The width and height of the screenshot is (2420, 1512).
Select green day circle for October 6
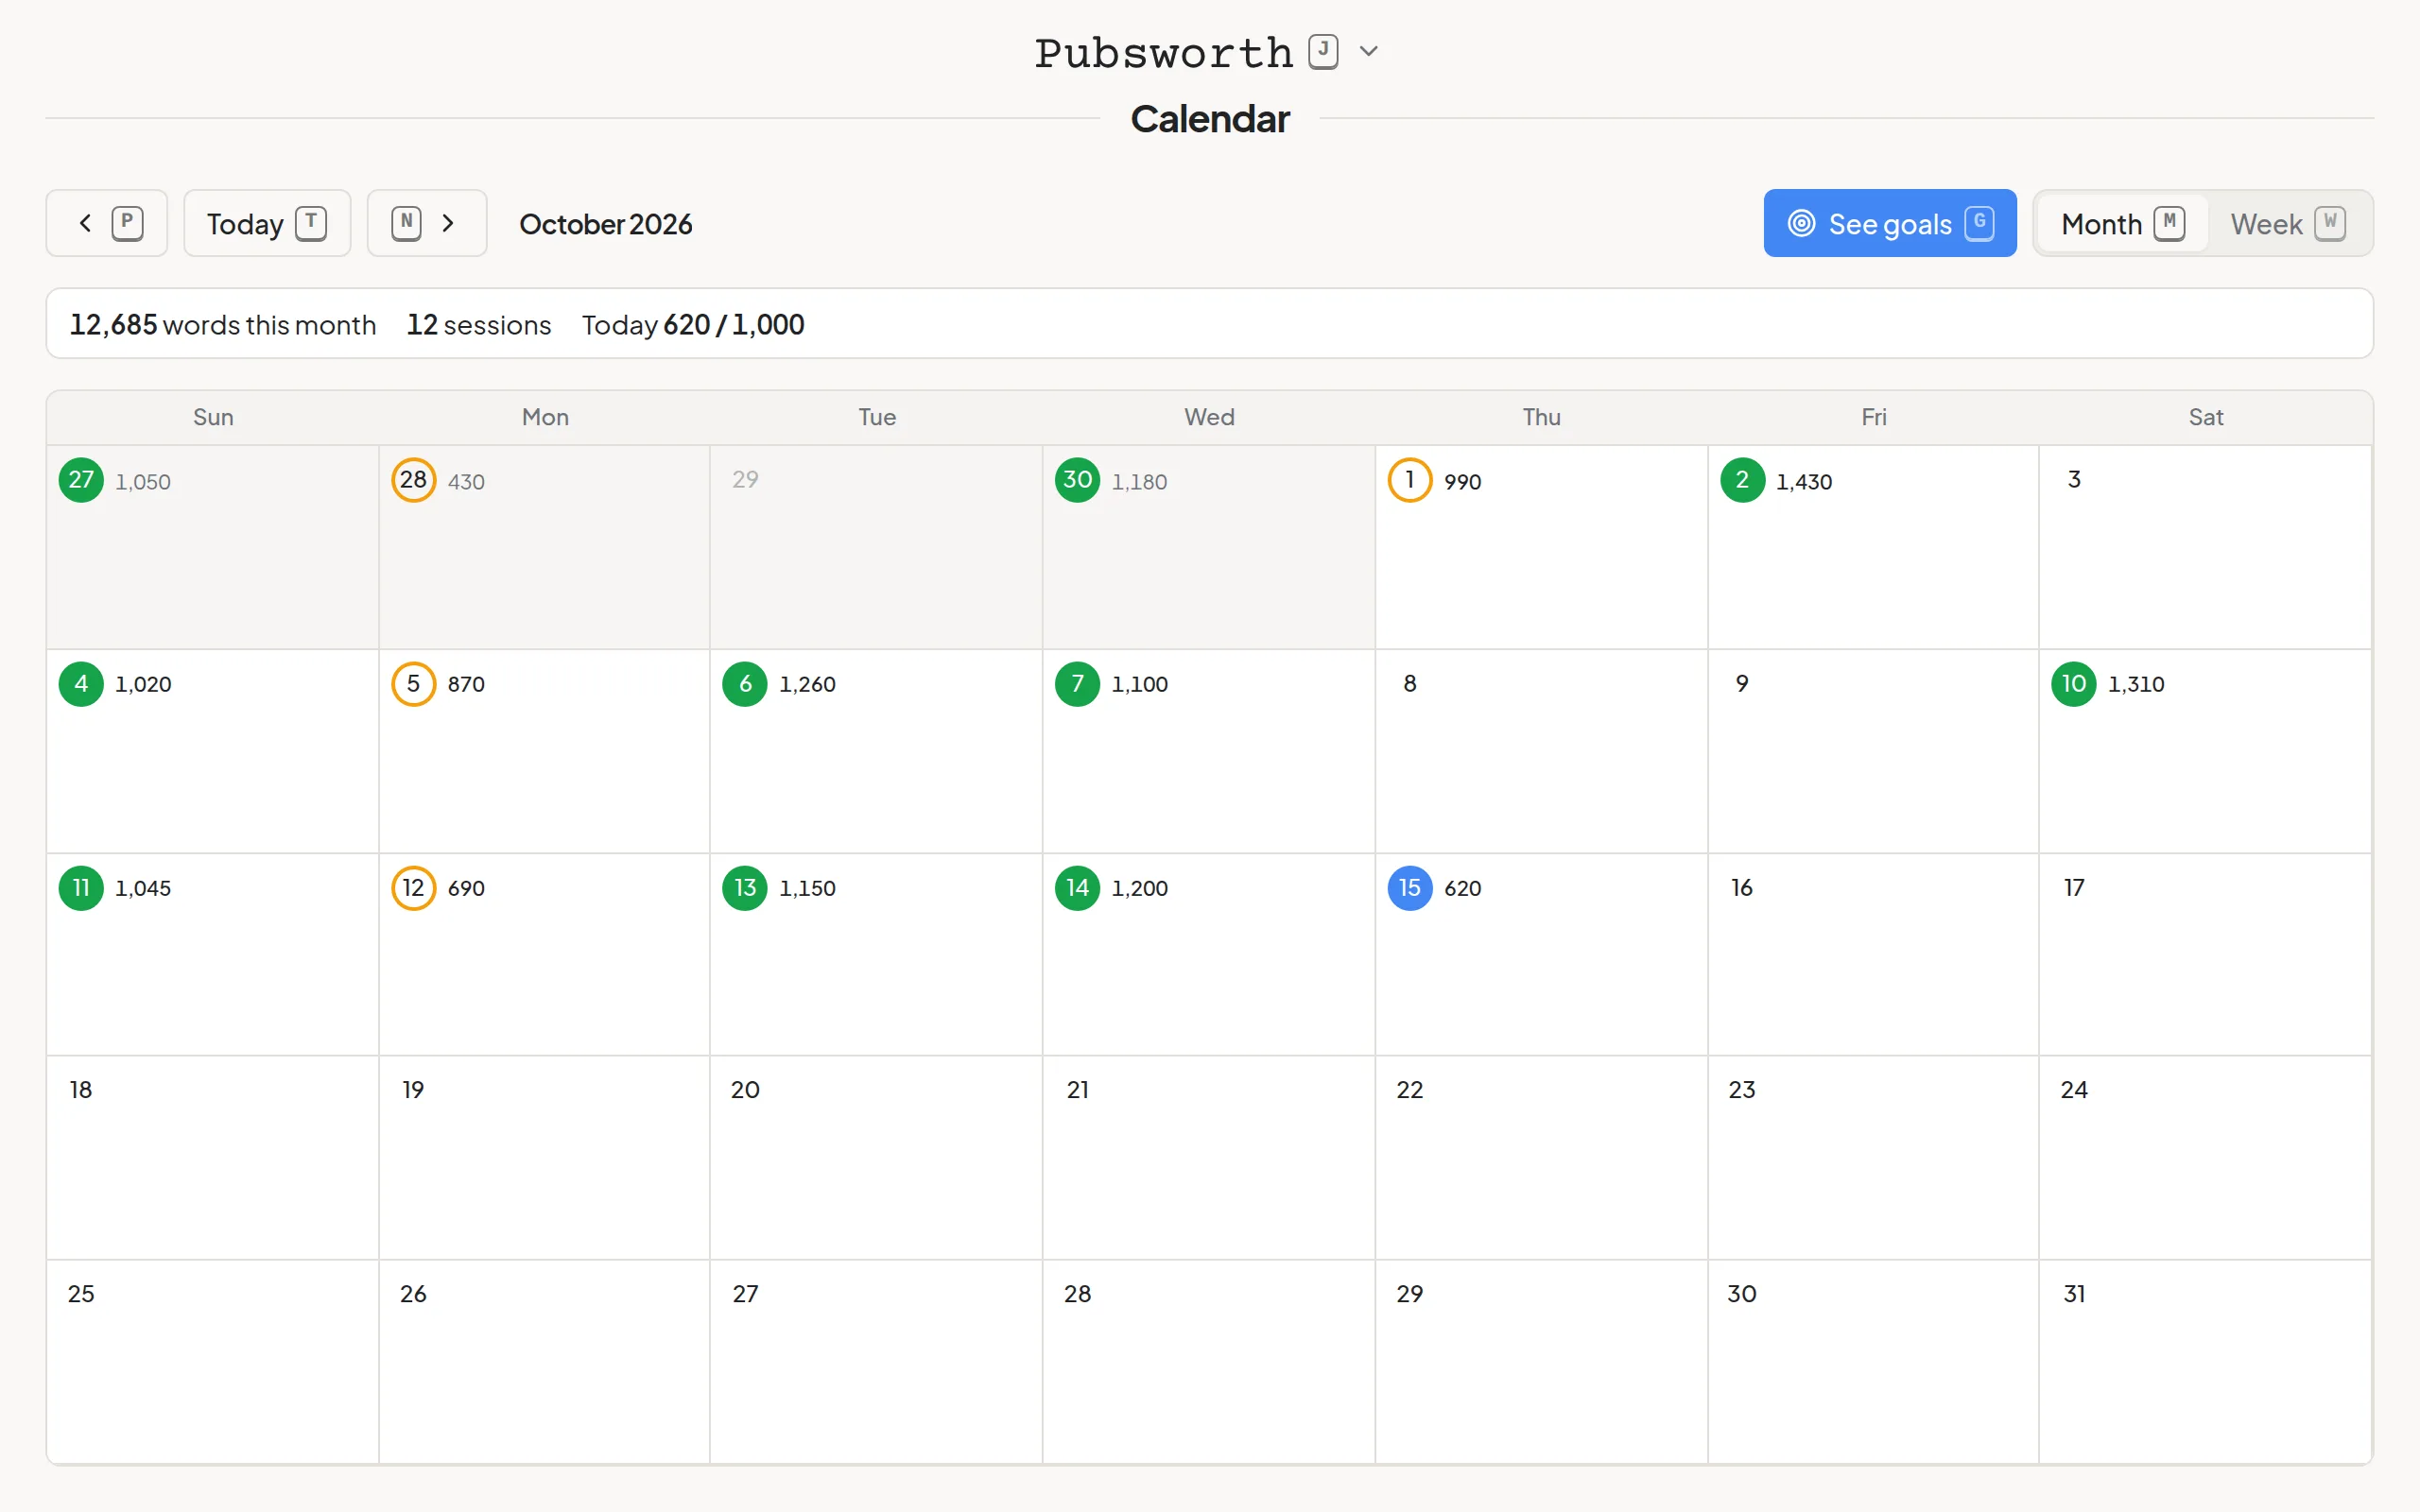745,684
